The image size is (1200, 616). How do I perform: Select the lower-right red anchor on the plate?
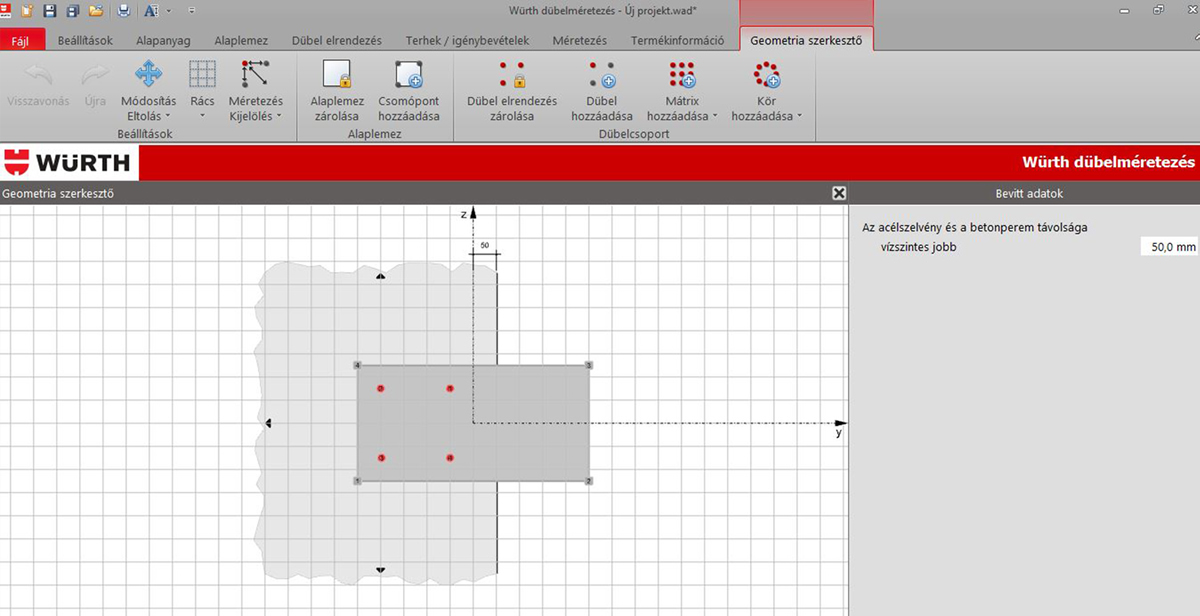pos(450,458)
